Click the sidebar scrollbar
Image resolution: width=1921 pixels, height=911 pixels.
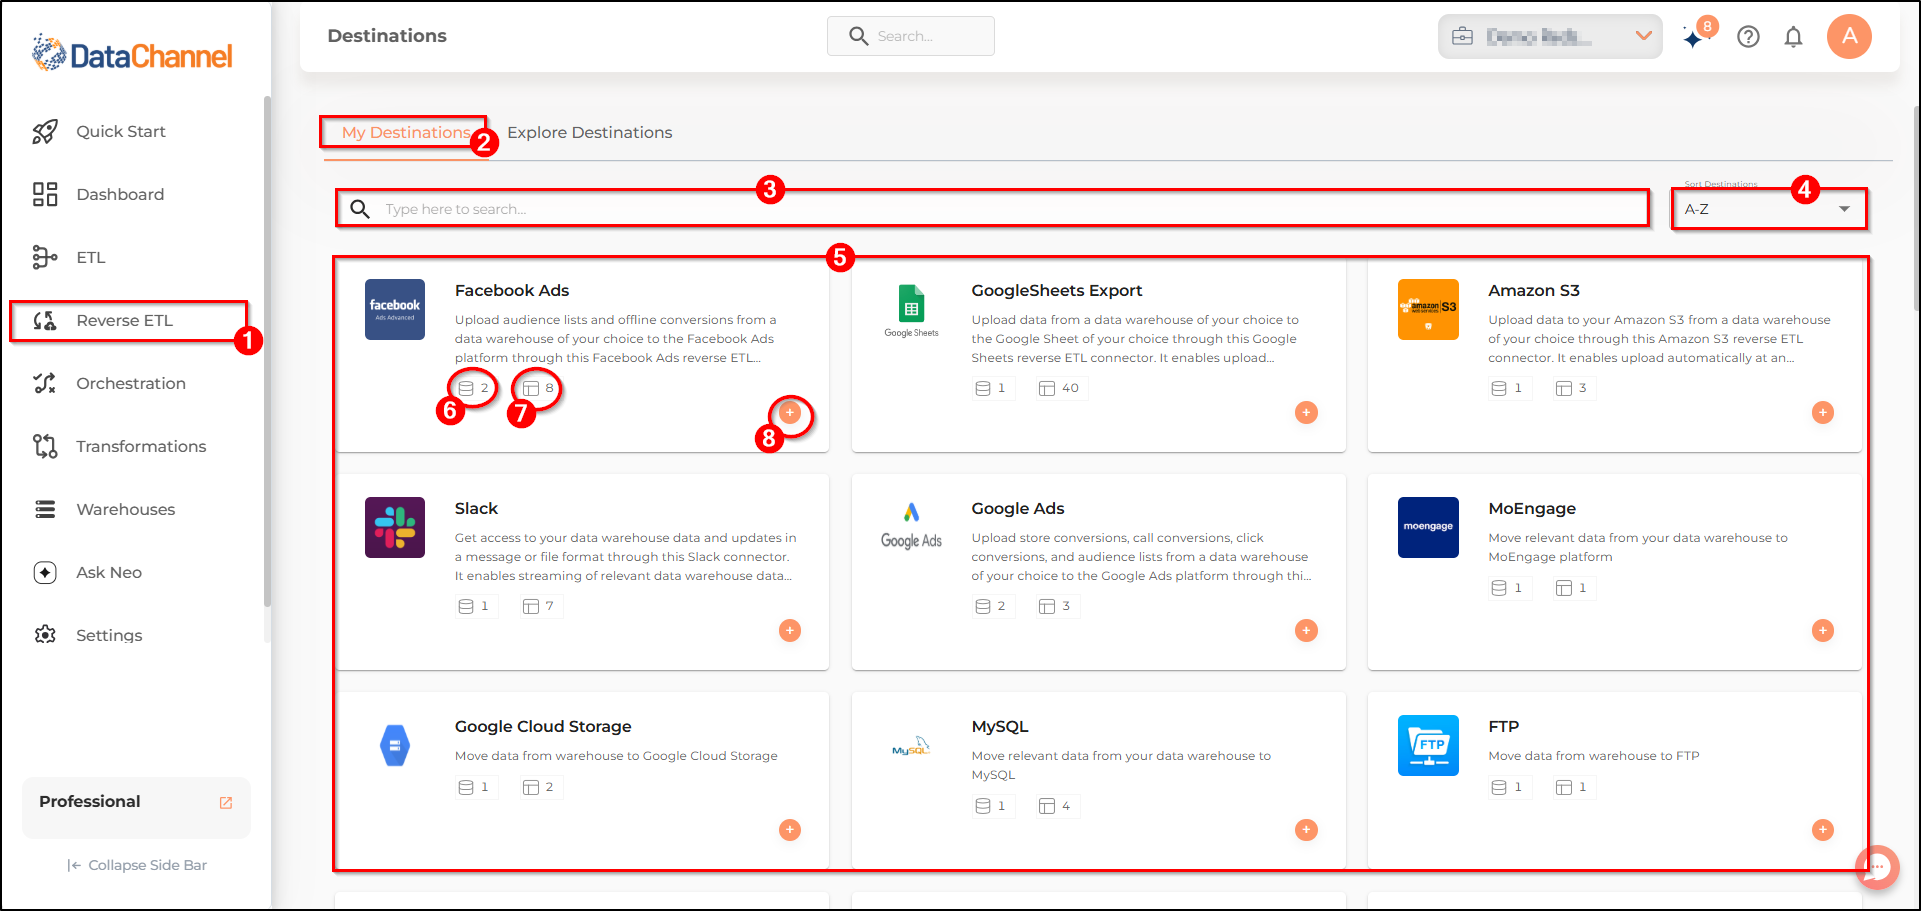tap(267, 350)
